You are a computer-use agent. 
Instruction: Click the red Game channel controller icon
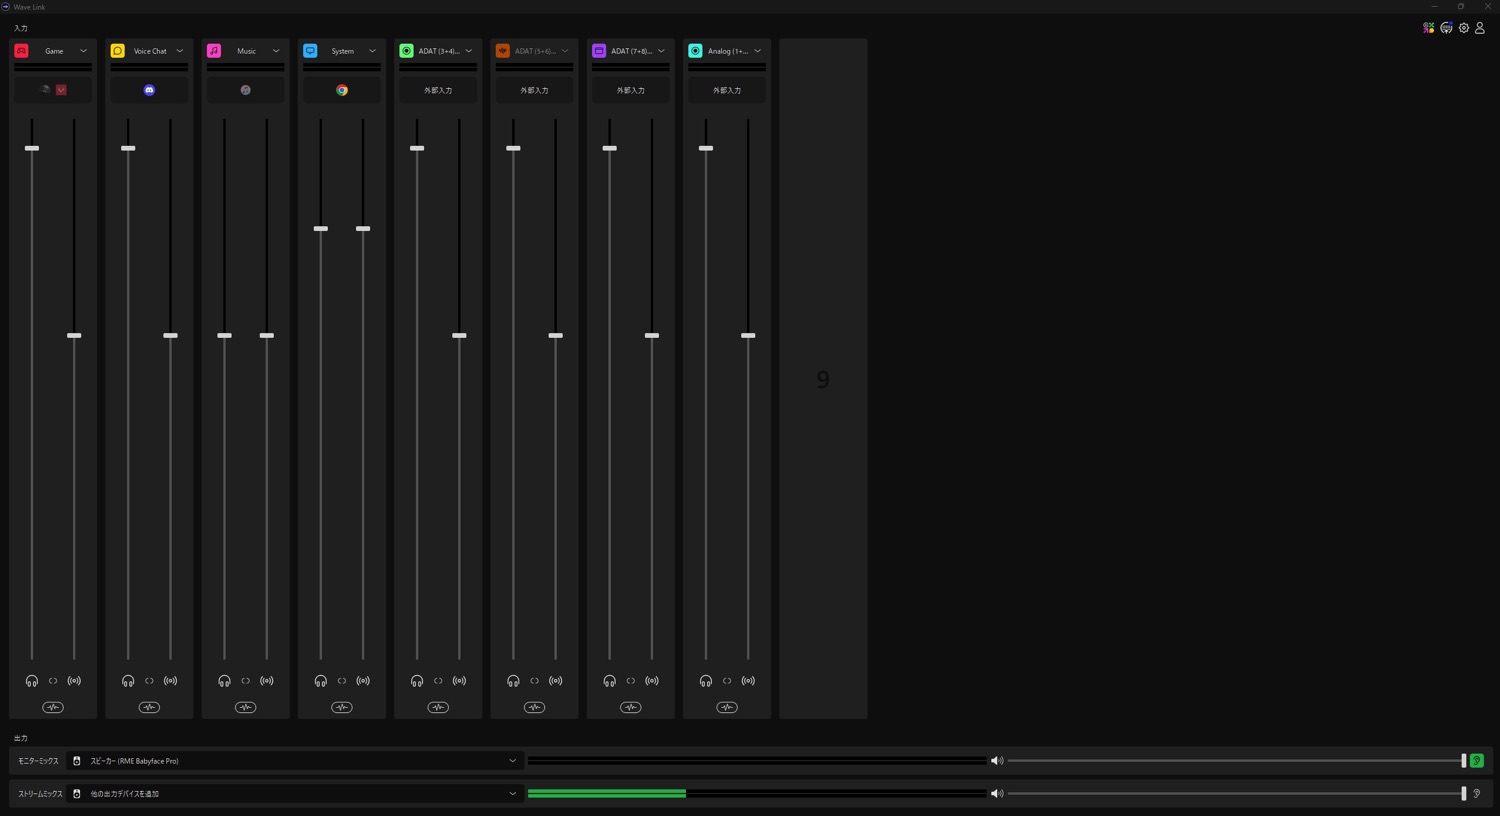point(22,51)
